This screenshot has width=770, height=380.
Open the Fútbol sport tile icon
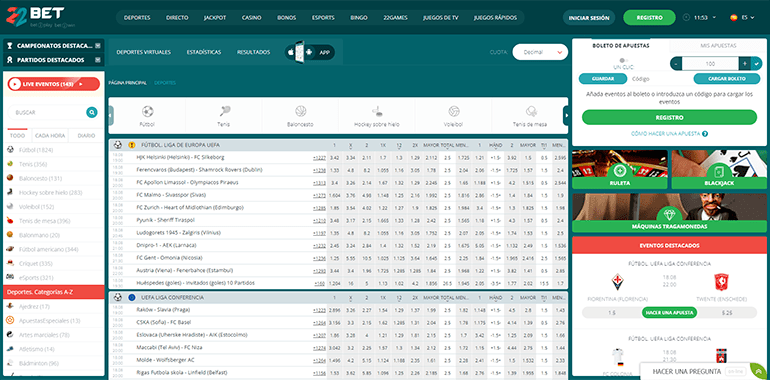(x=147, y=111)
